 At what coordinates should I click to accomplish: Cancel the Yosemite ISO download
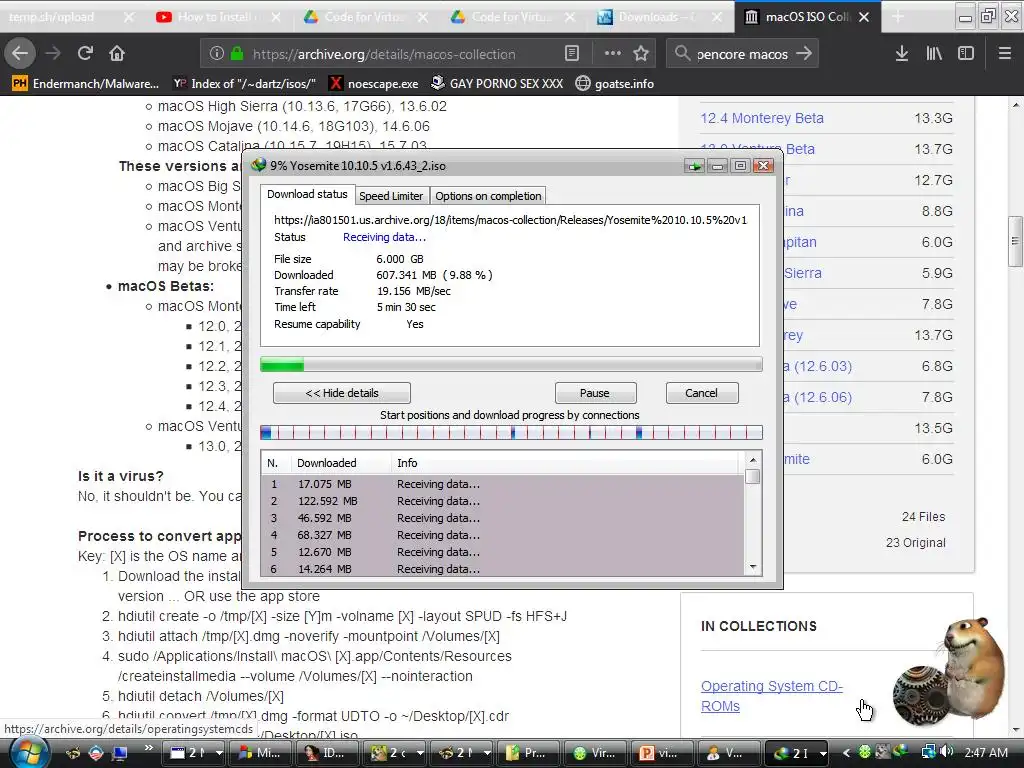[701, 393]
